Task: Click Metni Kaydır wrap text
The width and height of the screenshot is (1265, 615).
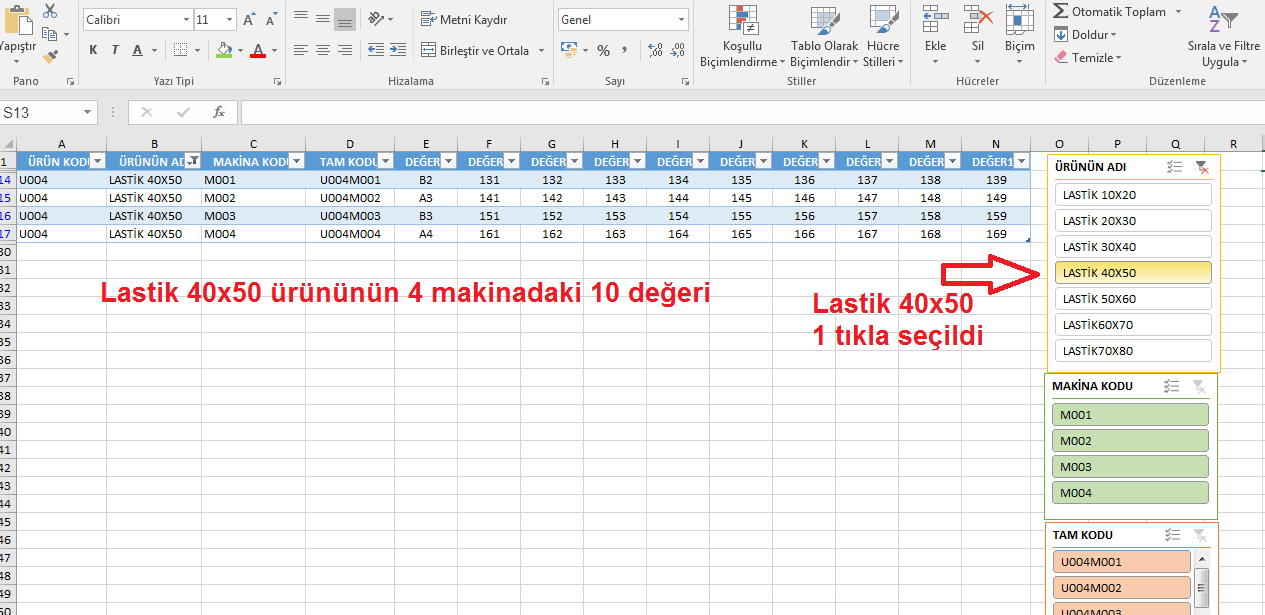Action: point(464,20)
